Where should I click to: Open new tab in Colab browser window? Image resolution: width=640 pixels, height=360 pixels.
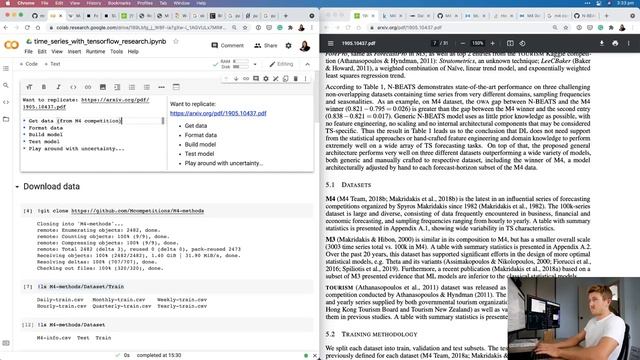point(286,16)
